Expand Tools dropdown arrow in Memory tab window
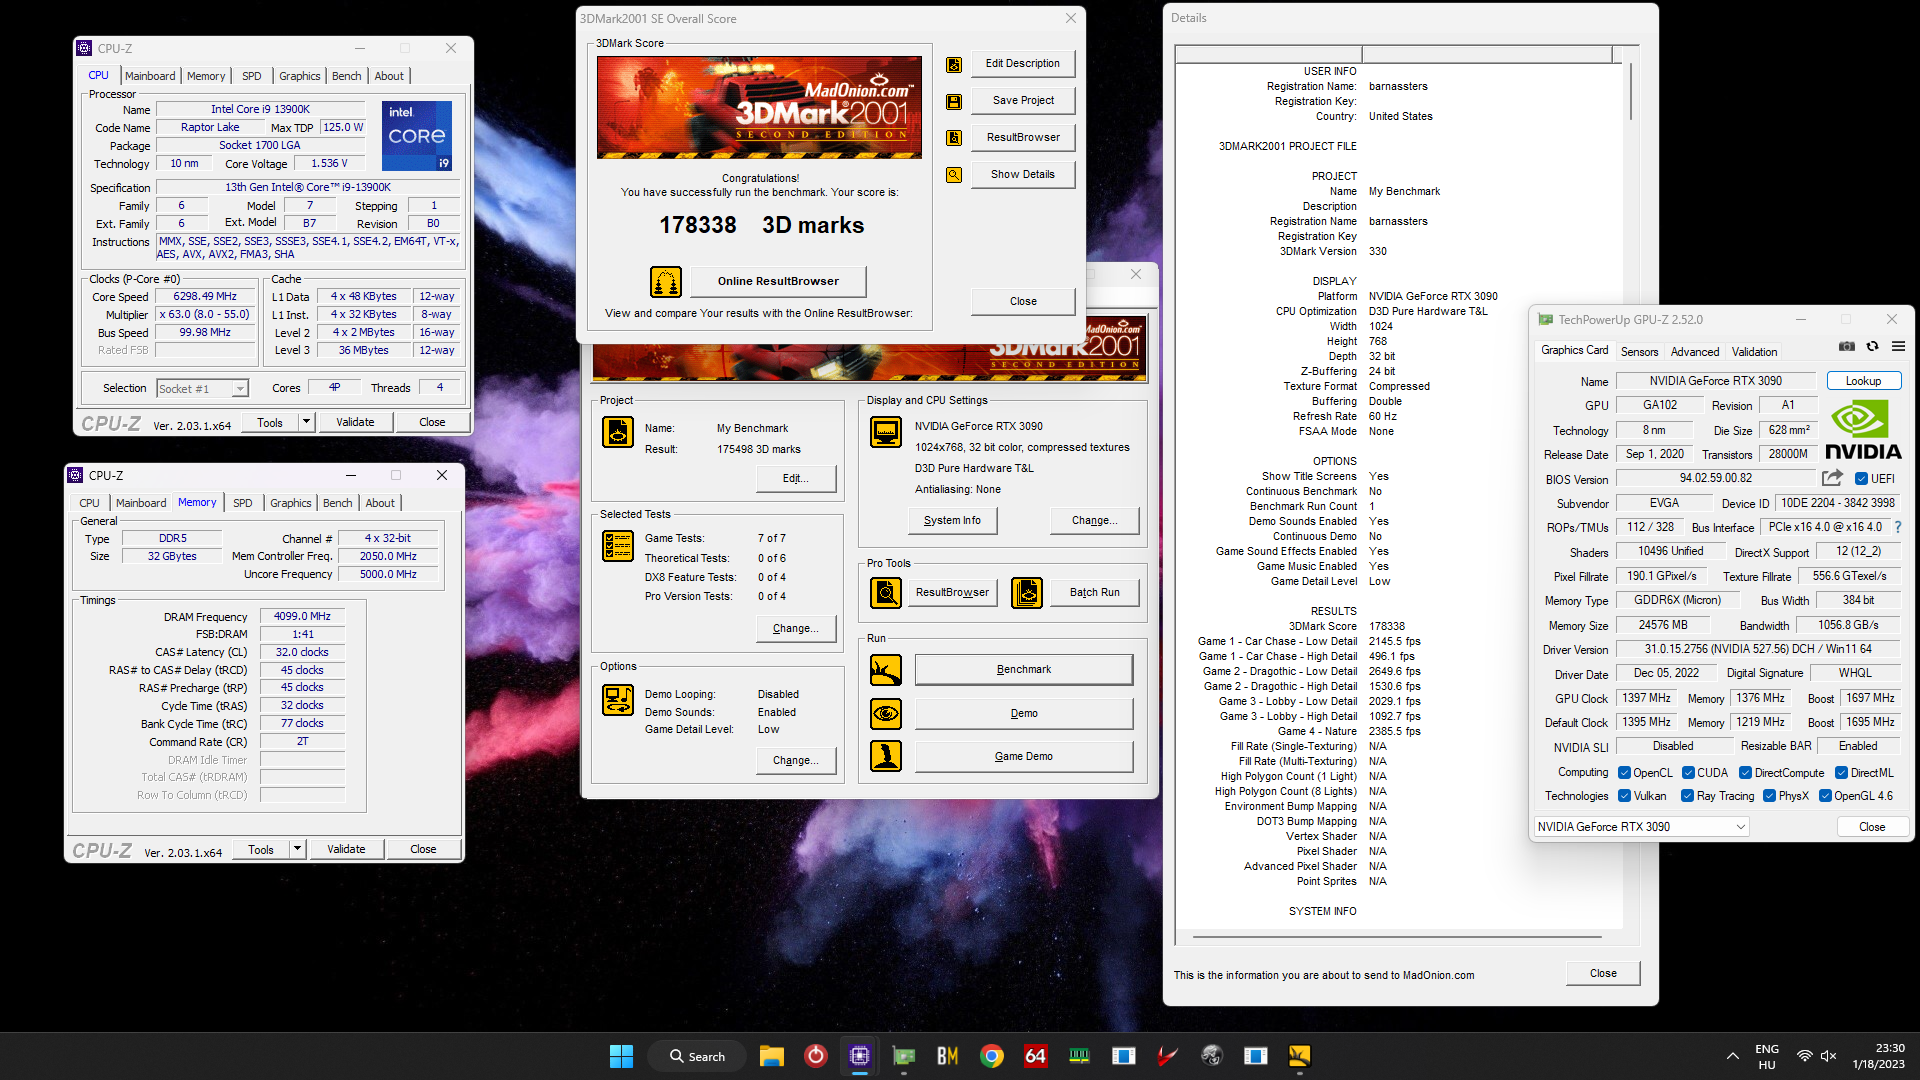 pos(297,849)
